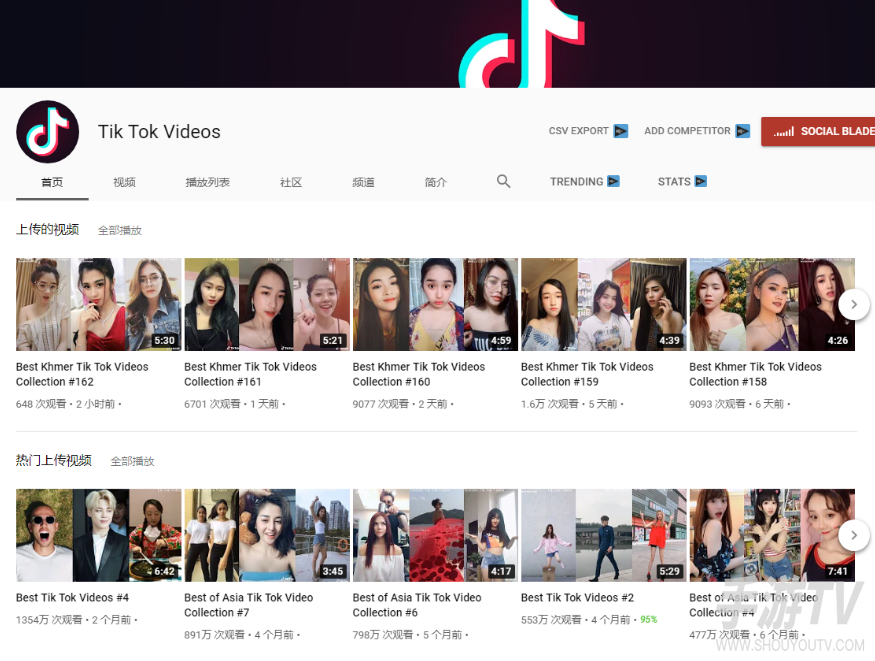Open thumbnail of Best Tik Tok Videos #2

(604, 535)
